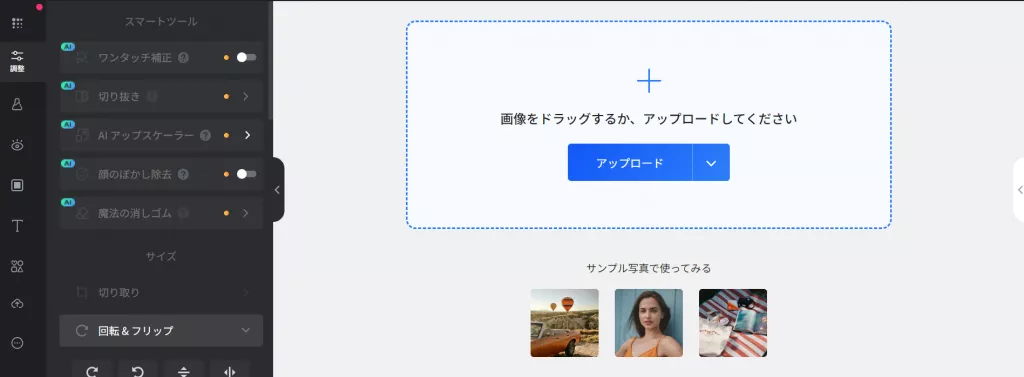Click help icon beside 切り抜き

click(152, 96)
